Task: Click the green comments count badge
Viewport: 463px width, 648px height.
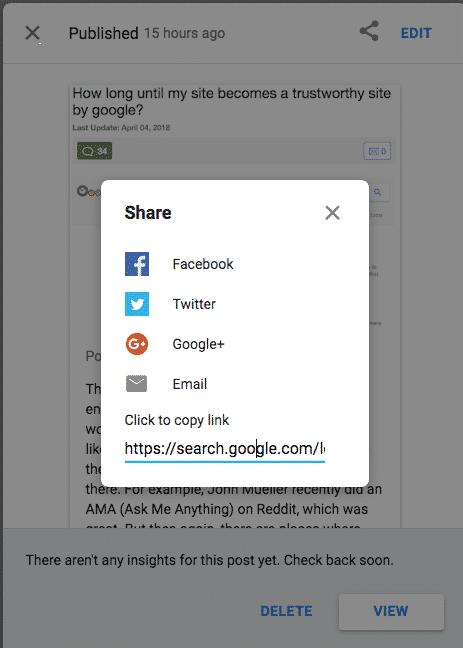Action: [x=94, y=151]
